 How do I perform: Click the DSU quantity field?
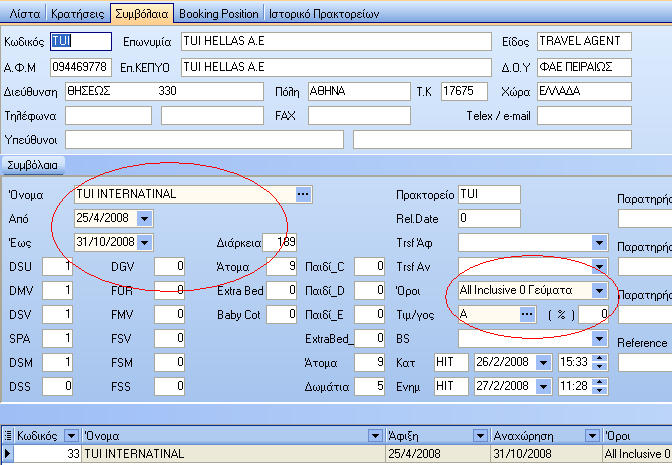(x=57, y=267)
